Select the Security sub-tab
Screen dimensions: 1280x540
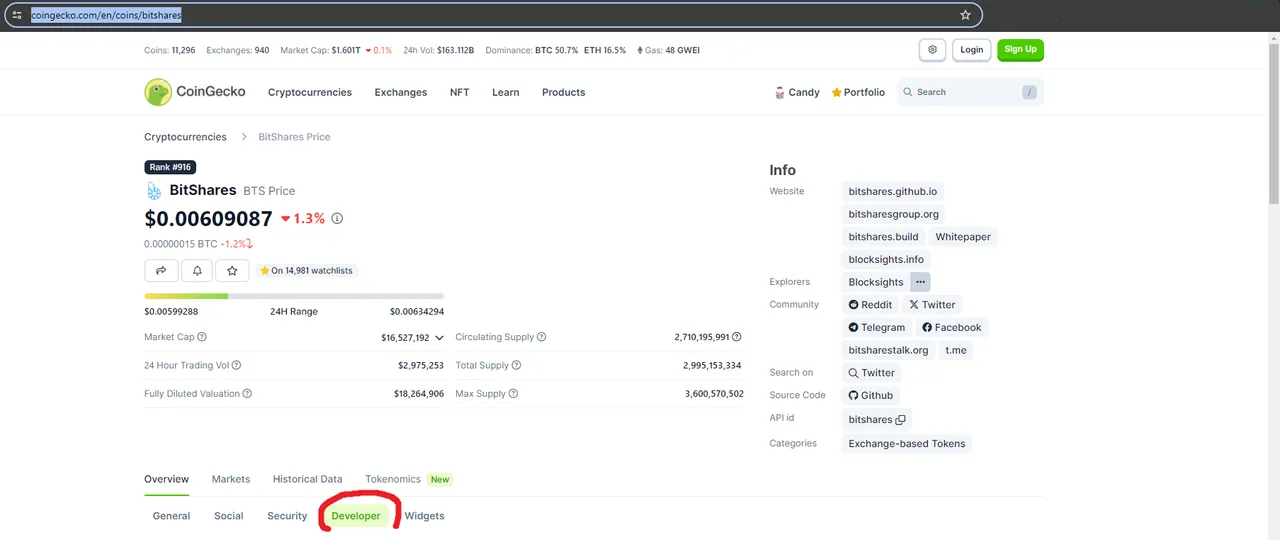pyautogui.click(x=287, y=516)
